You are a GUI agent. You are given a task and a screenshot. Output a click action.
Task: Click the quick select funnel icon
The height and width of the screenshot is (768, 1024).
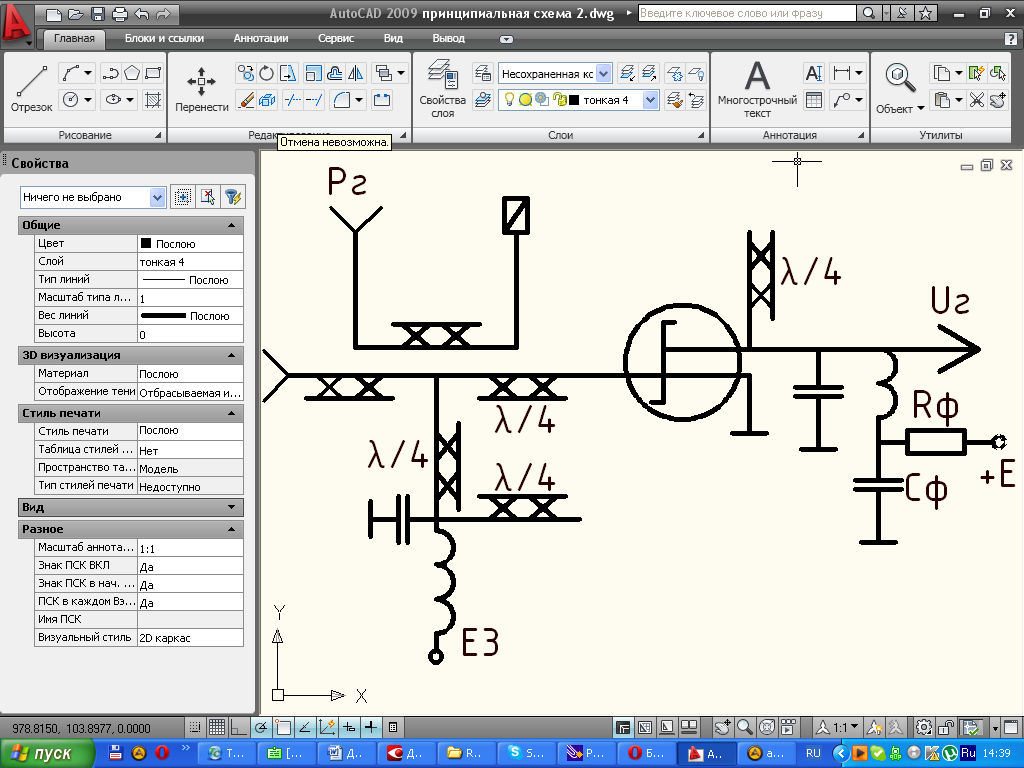pyautogui.click(x=232, y=197)
